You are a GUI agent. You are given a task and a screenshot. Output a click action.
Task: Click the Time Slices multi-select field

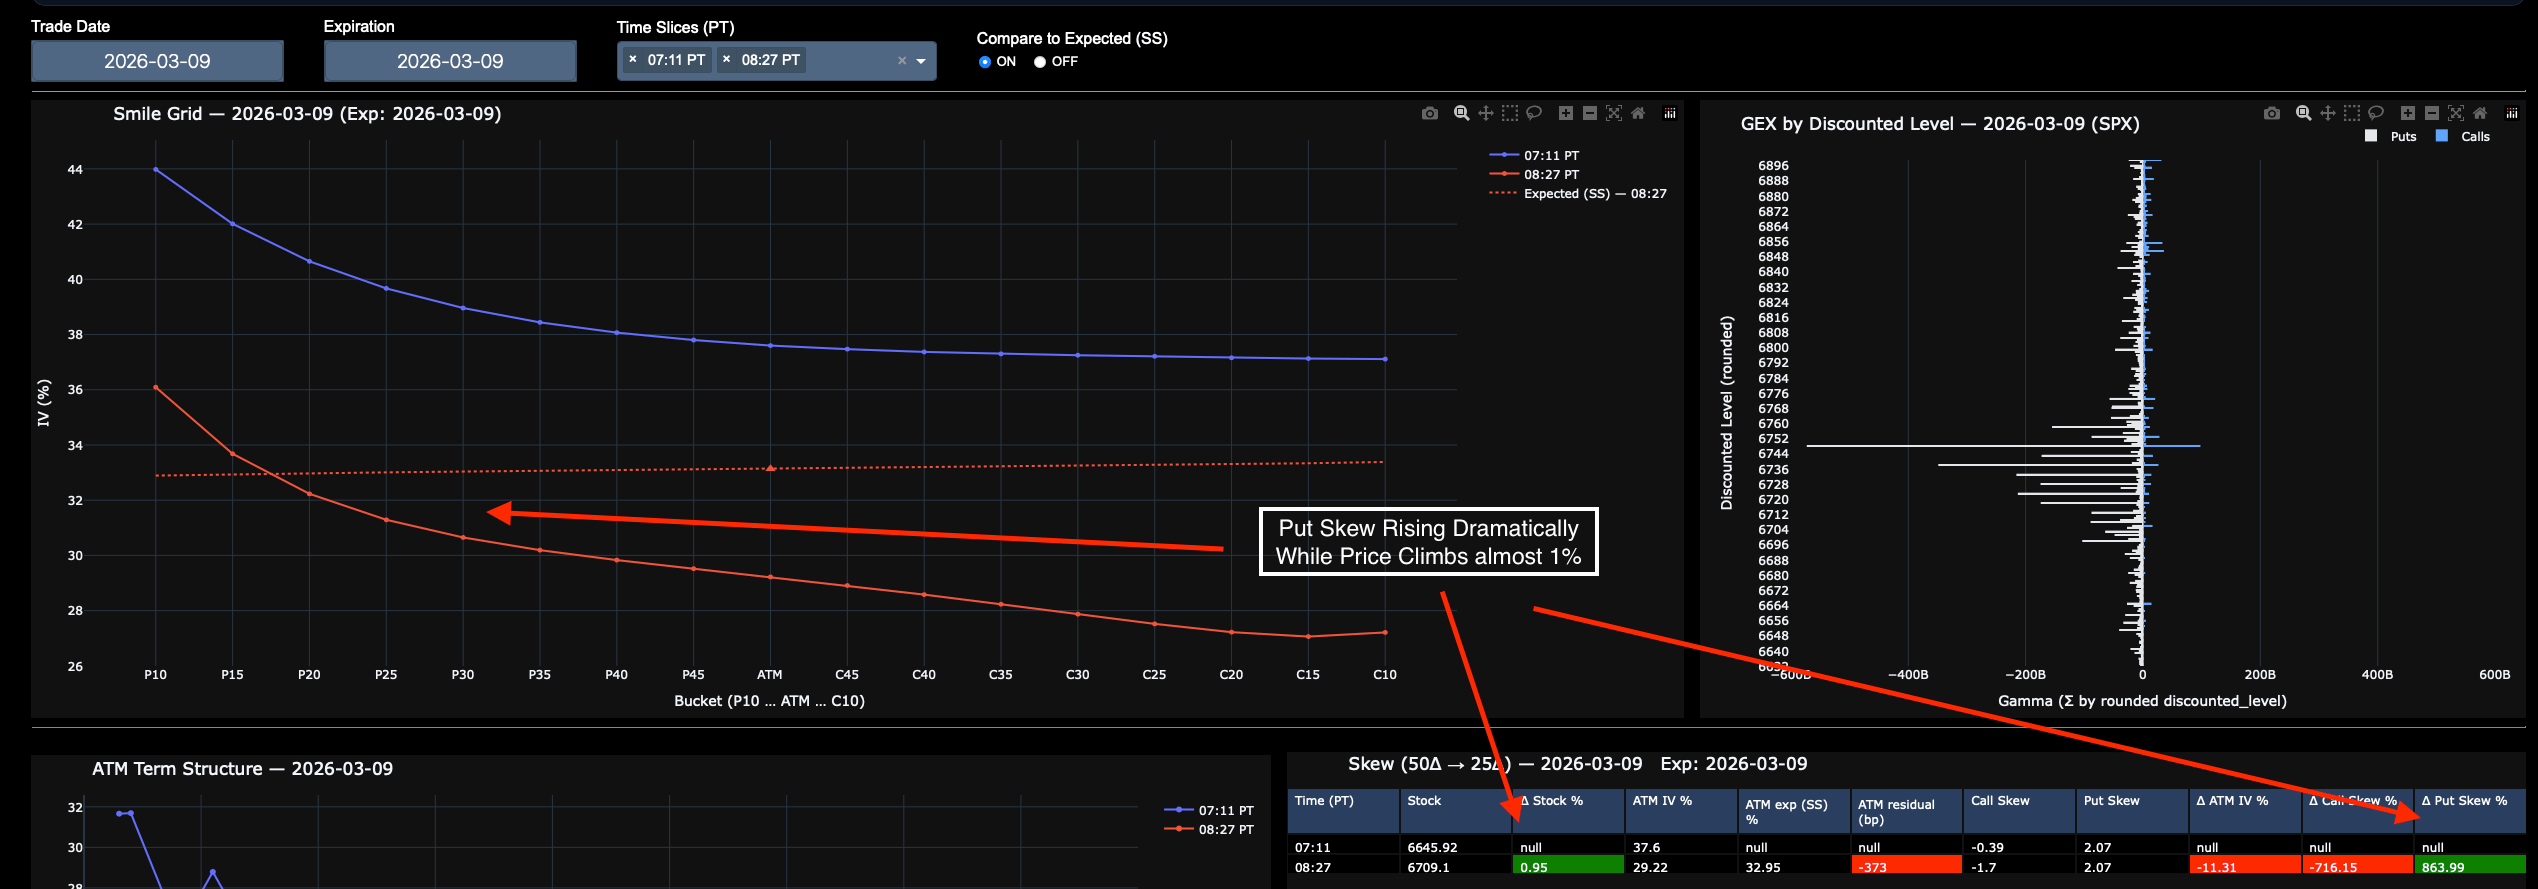click(776, 61)
